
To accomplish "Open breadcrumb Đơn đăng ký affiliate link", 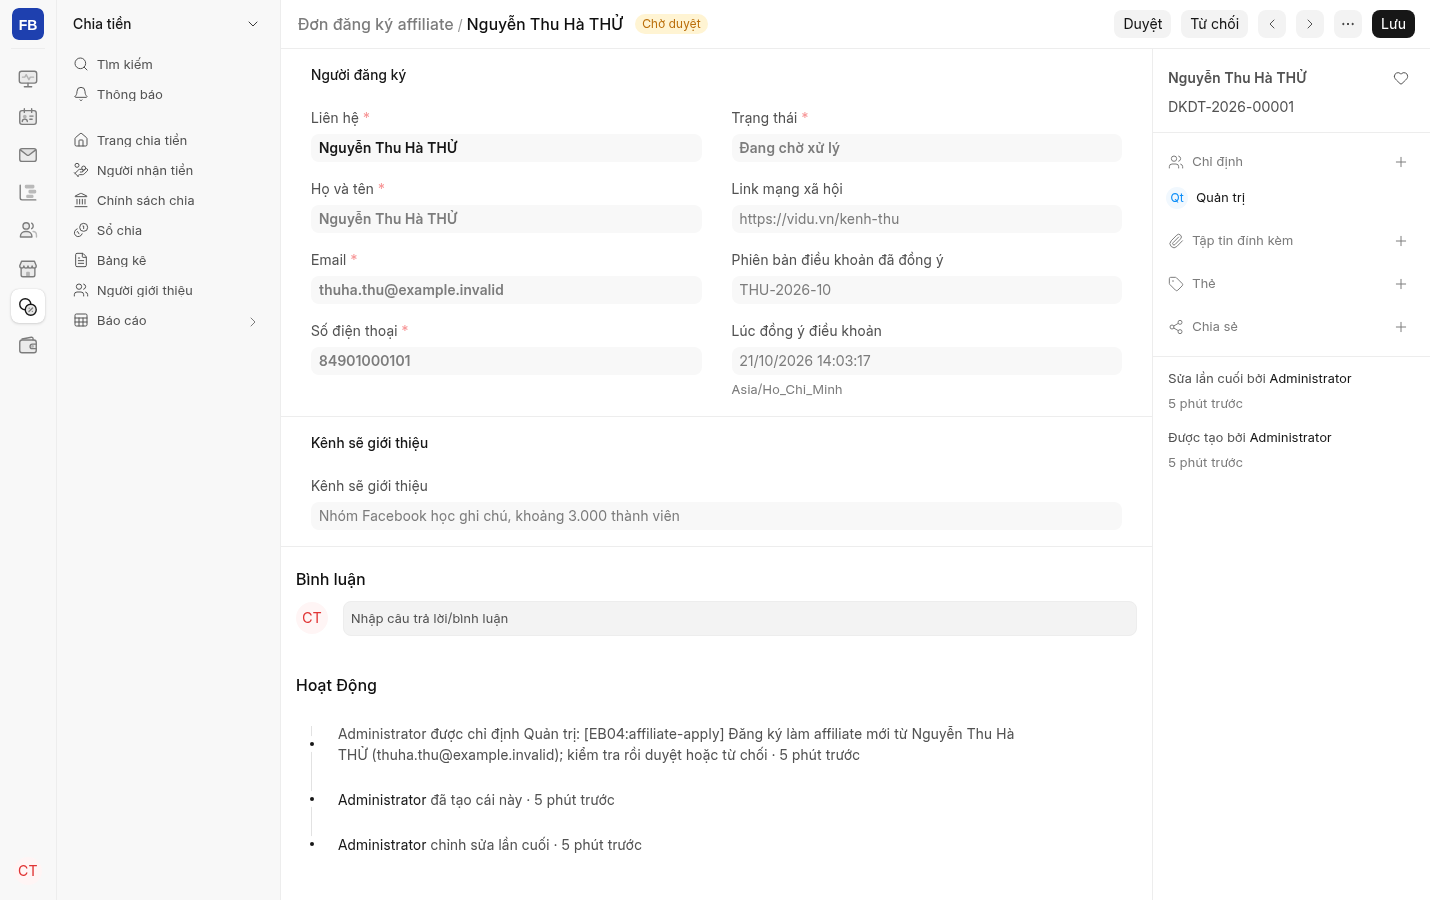I will [375, 24].
